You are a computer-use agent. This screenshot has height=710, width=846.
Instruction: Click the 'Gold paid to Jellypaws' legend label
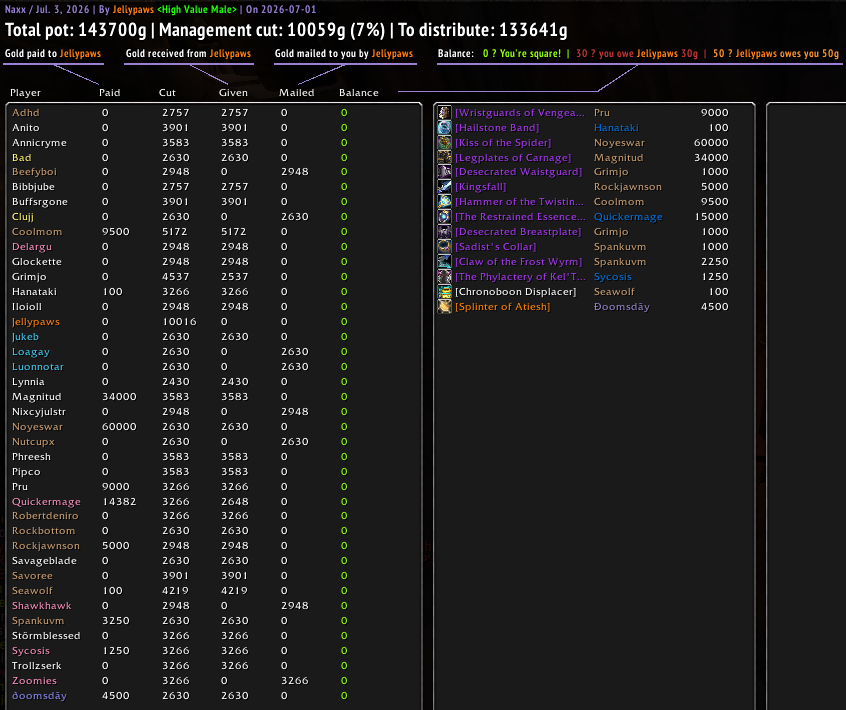(x=53, y=53)
